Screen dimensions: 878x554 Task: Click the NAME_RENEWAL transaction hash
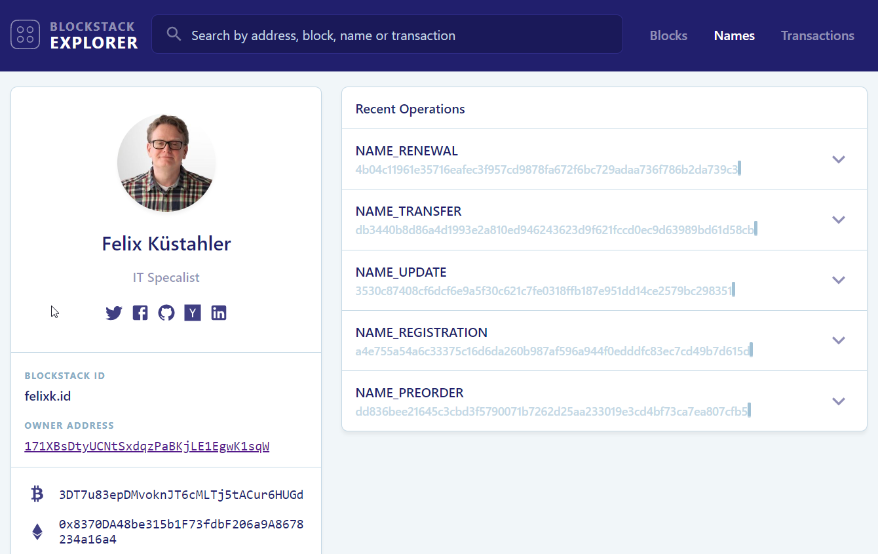point(547,169)
